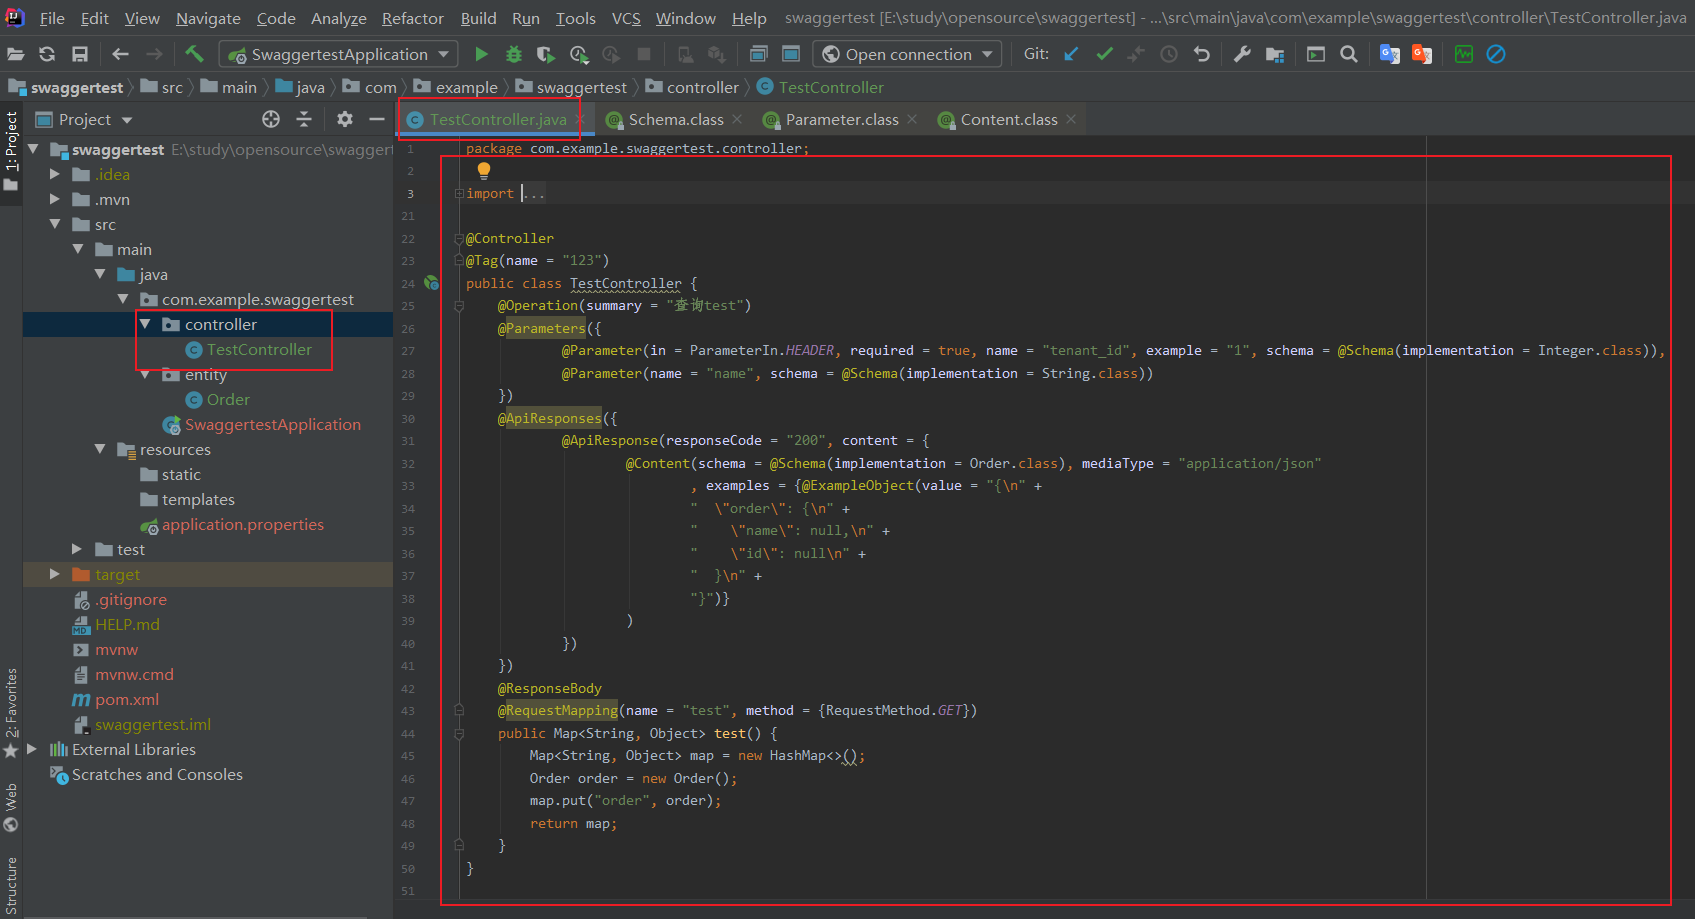1695x919 pixels.
Task: Build project using the hammer icon
Action: pos(194,54)
